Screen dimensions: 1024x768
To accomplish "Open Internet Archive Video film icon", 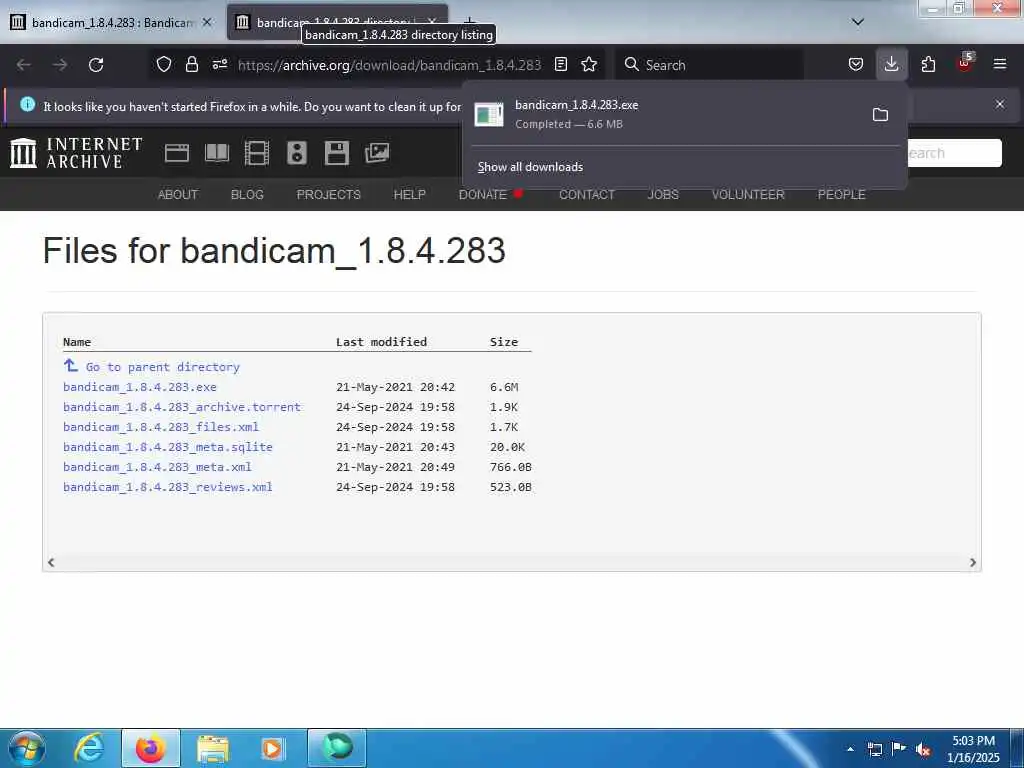I will (257, 153).
